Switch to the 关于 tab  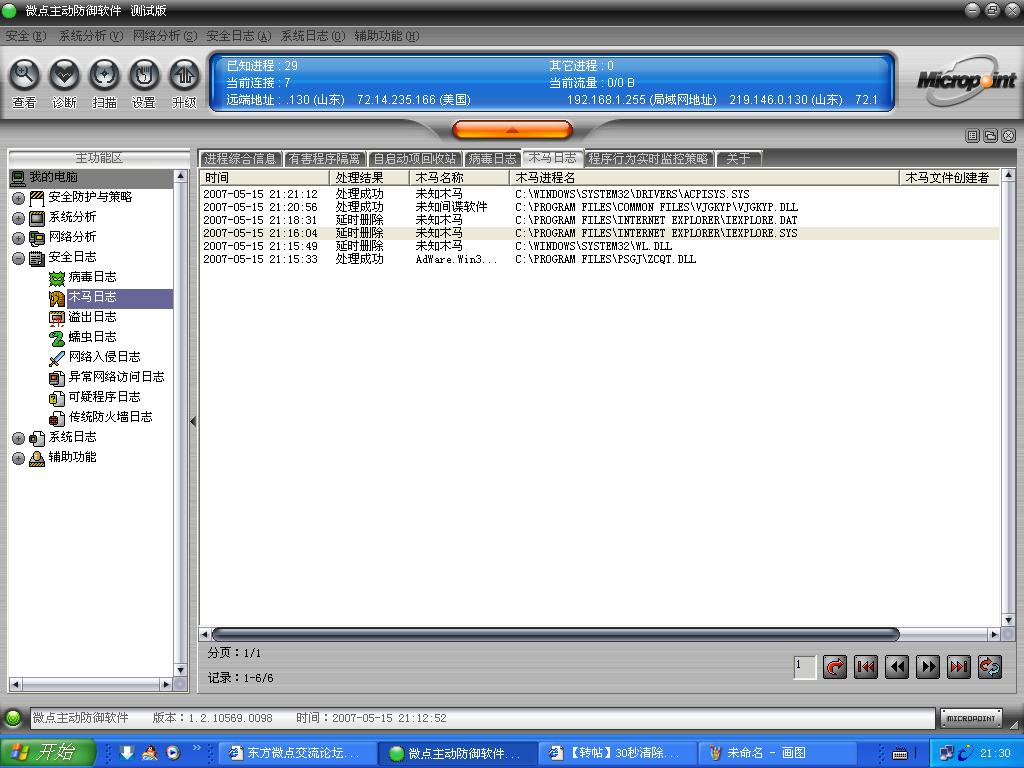point(738,159)
